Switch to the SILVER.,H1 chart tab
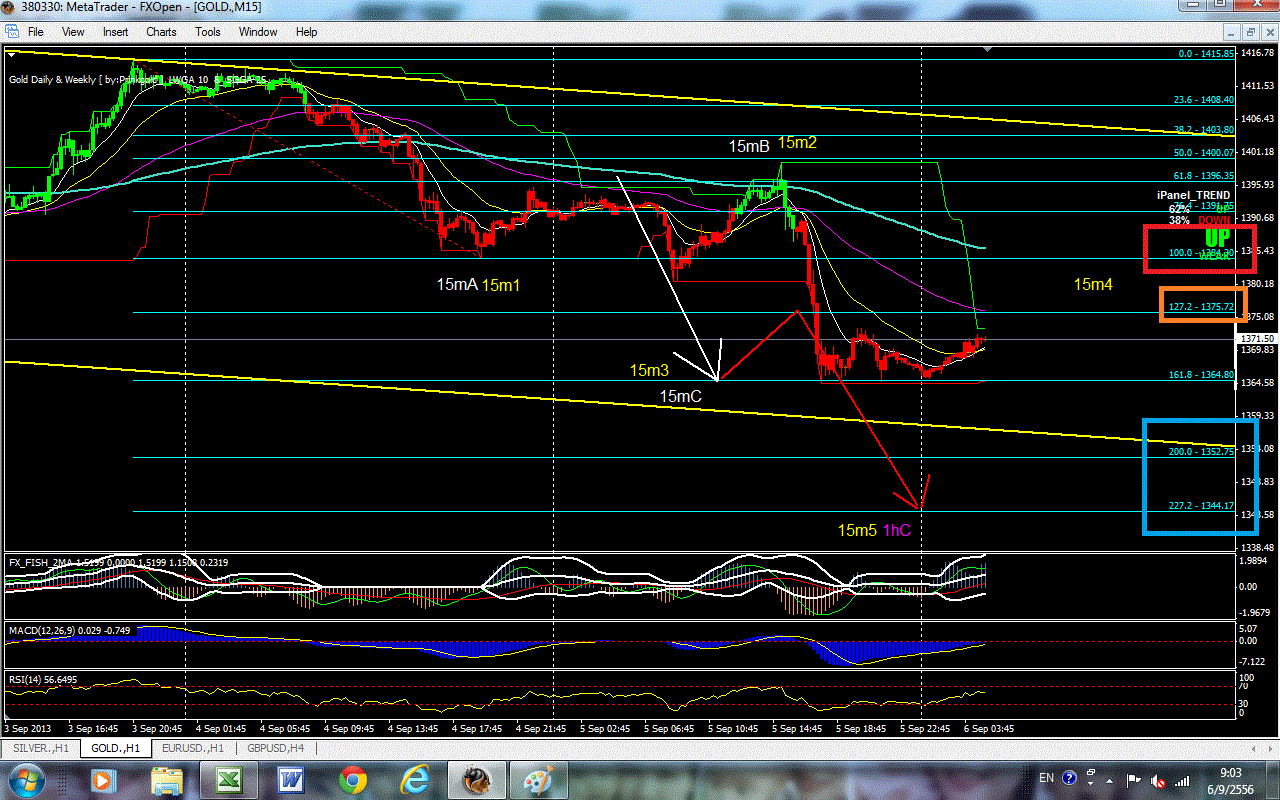The image size is (1280, 800). coord(39,748)
